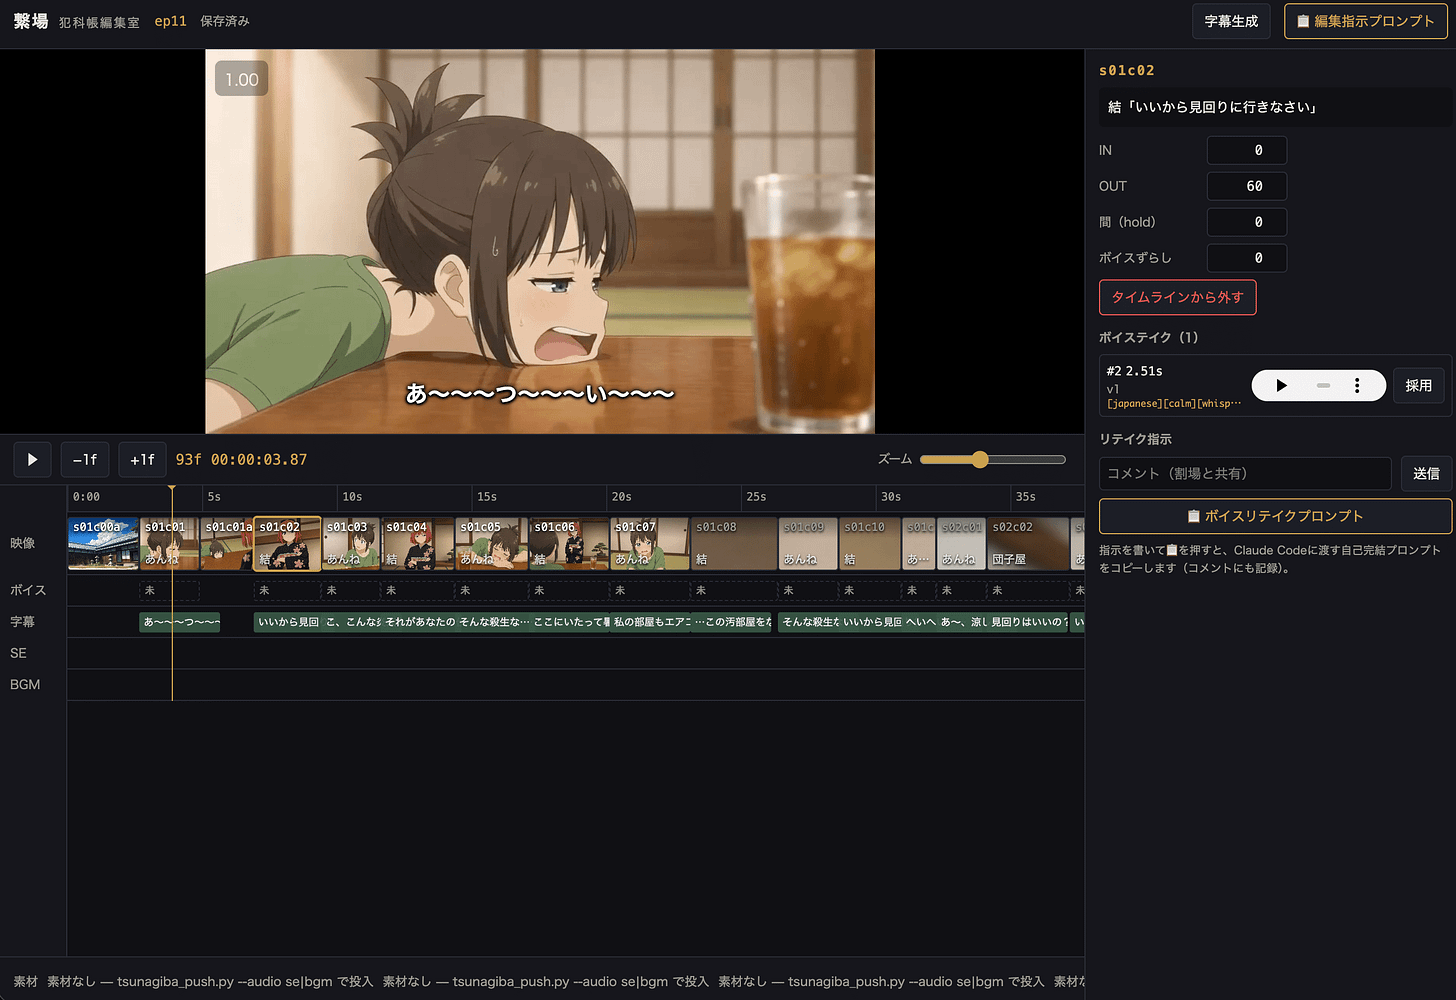Select the s01c04 clip thumbnail
The height and width of the screenshot is (1000, 1456).
(418, 544)
